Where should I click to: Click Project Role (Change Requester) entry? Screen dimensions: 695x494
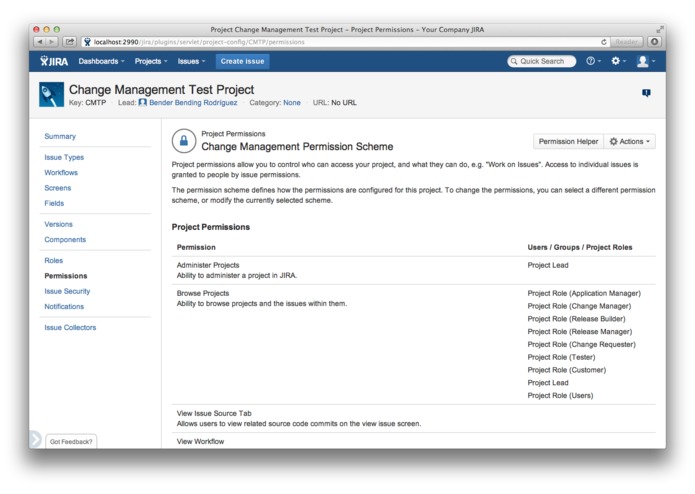581,345
